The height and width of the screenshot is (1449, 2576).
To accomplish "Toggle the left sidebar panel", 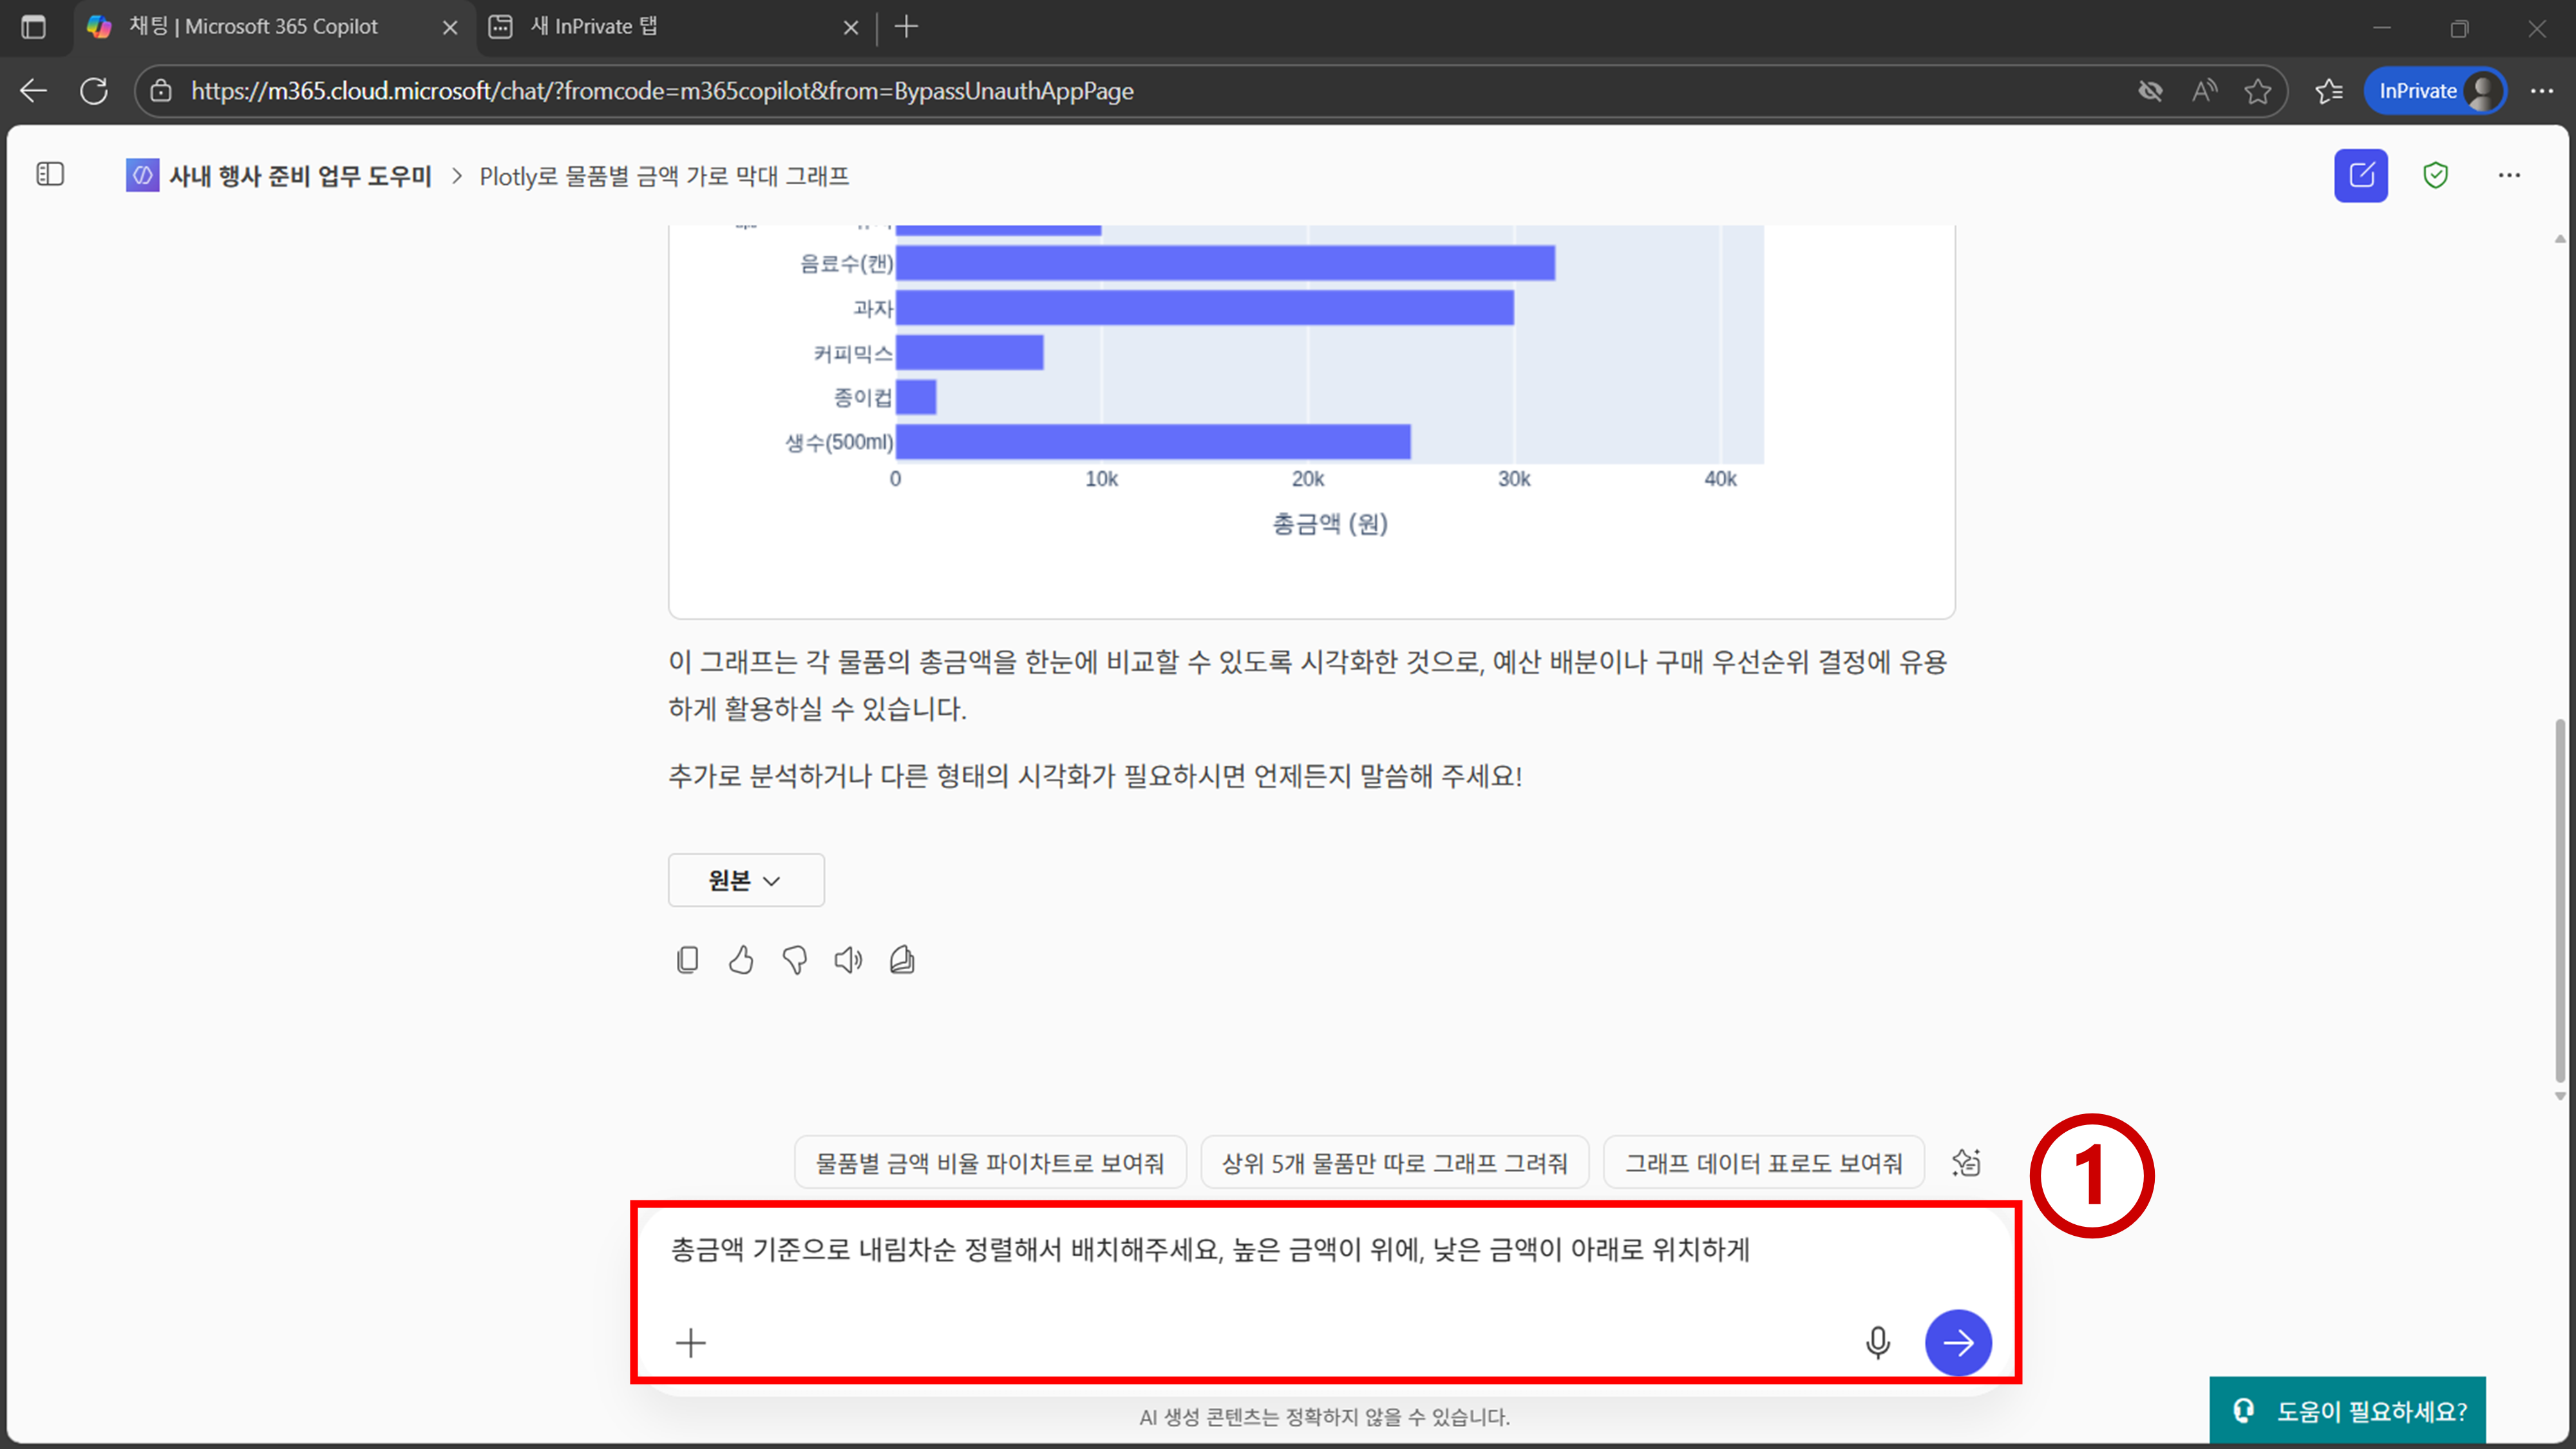I will pyautogui.click(x=50, y=175).
